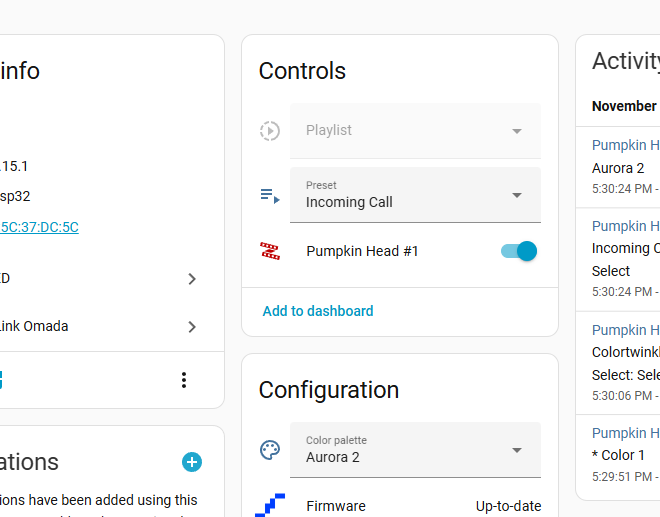Expand the chevron row above Omada
The height and width of the screenshot is (517, 660).
(x=192, y=279)
